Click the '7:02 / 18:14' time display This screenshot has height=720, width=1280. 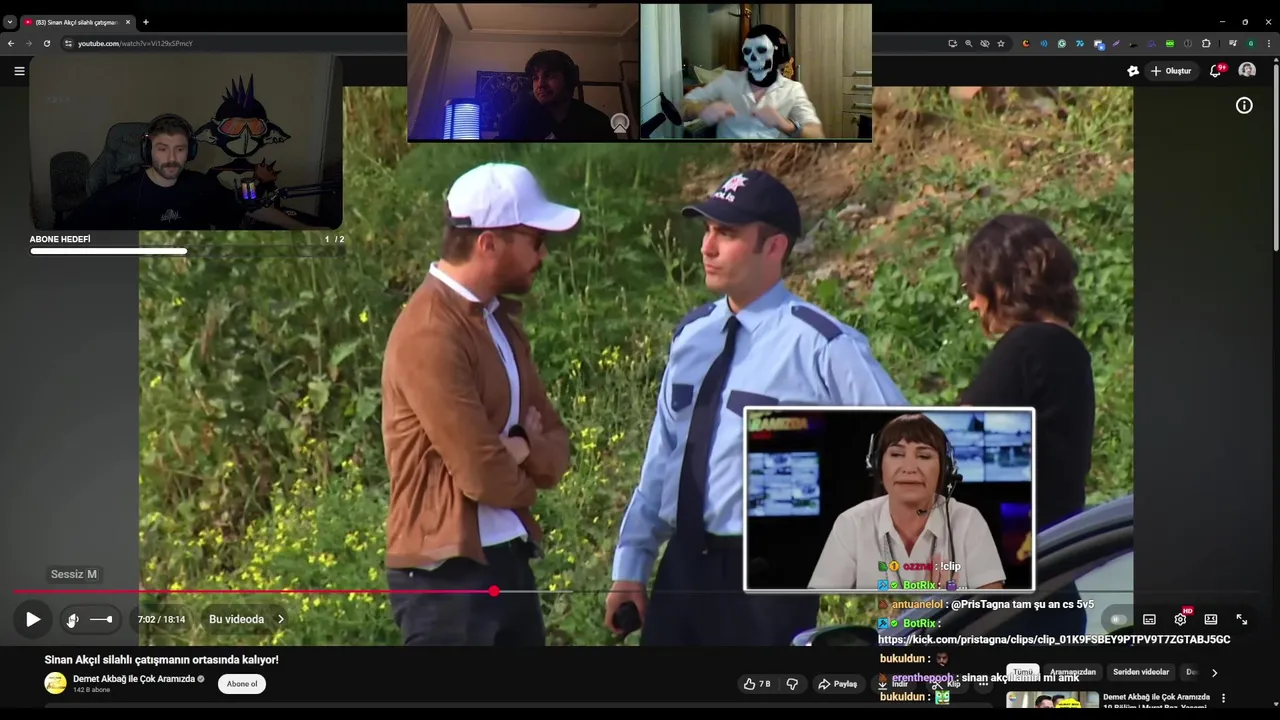click(161, 620)
